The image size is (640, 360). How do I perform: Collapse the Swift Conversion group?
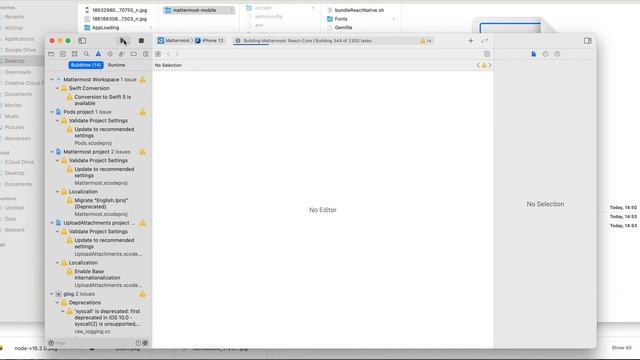coord(58,88)
